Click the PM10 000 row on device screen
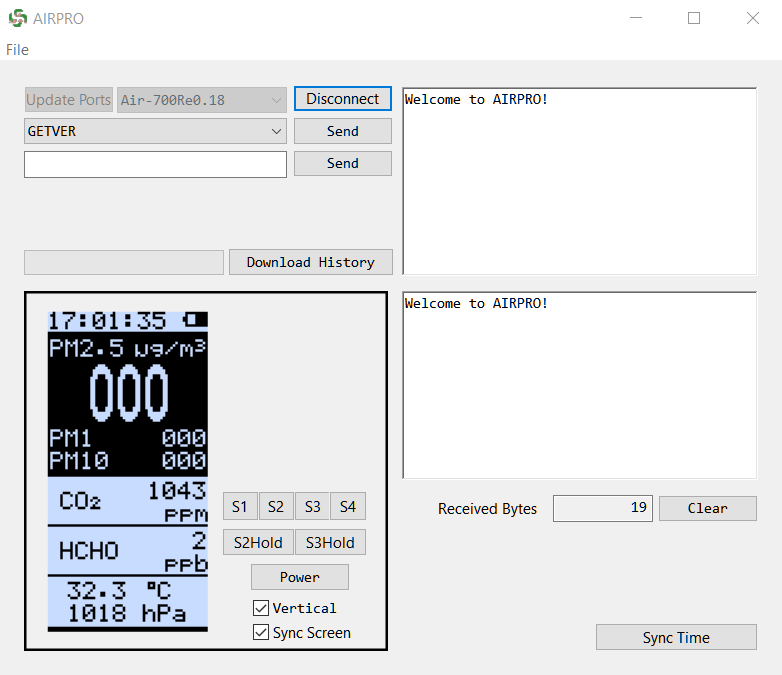Viewport: 782px width, 675px height. tap(128, 460)
